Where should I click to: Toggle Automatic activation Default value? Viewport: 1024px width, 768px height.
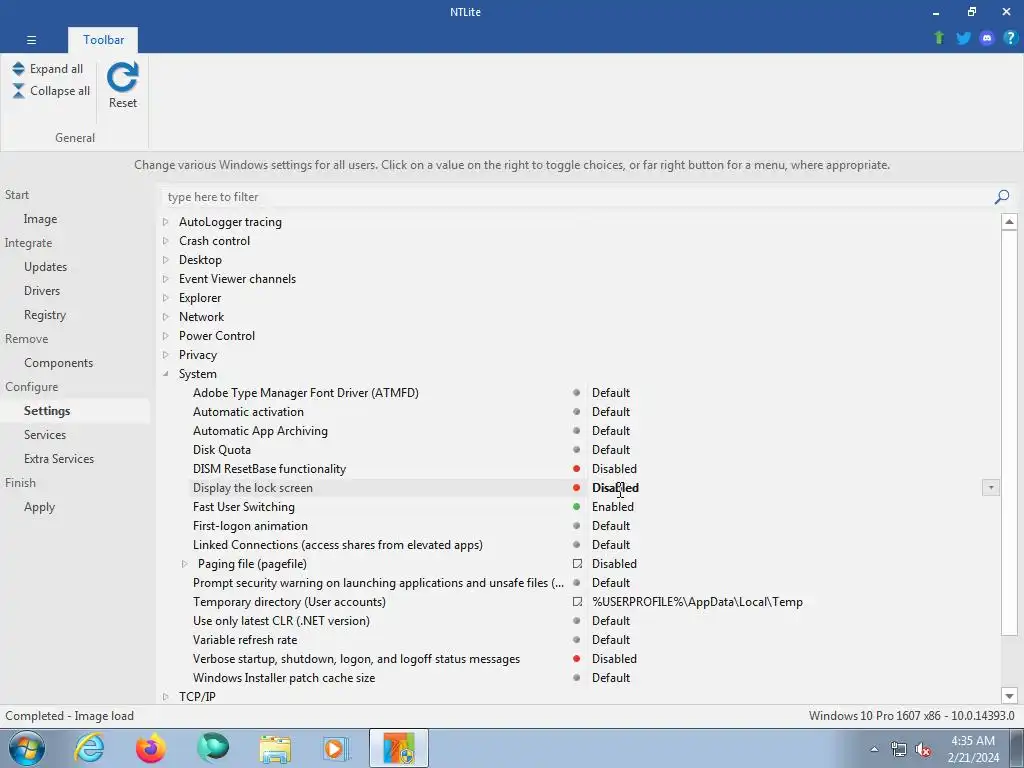(x=611, y=412)
